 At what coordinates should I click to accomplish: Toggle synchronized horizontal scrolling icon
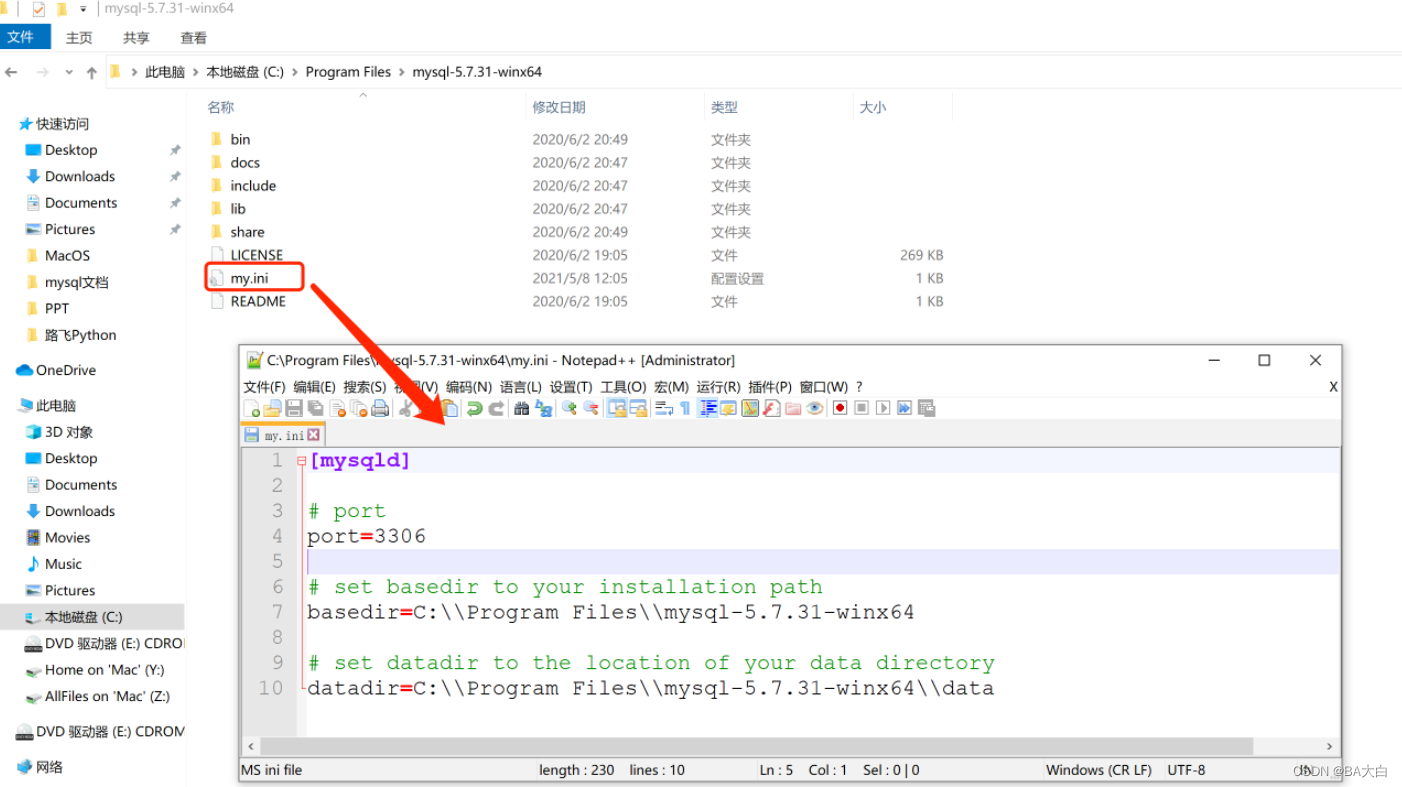coord(640,408)
